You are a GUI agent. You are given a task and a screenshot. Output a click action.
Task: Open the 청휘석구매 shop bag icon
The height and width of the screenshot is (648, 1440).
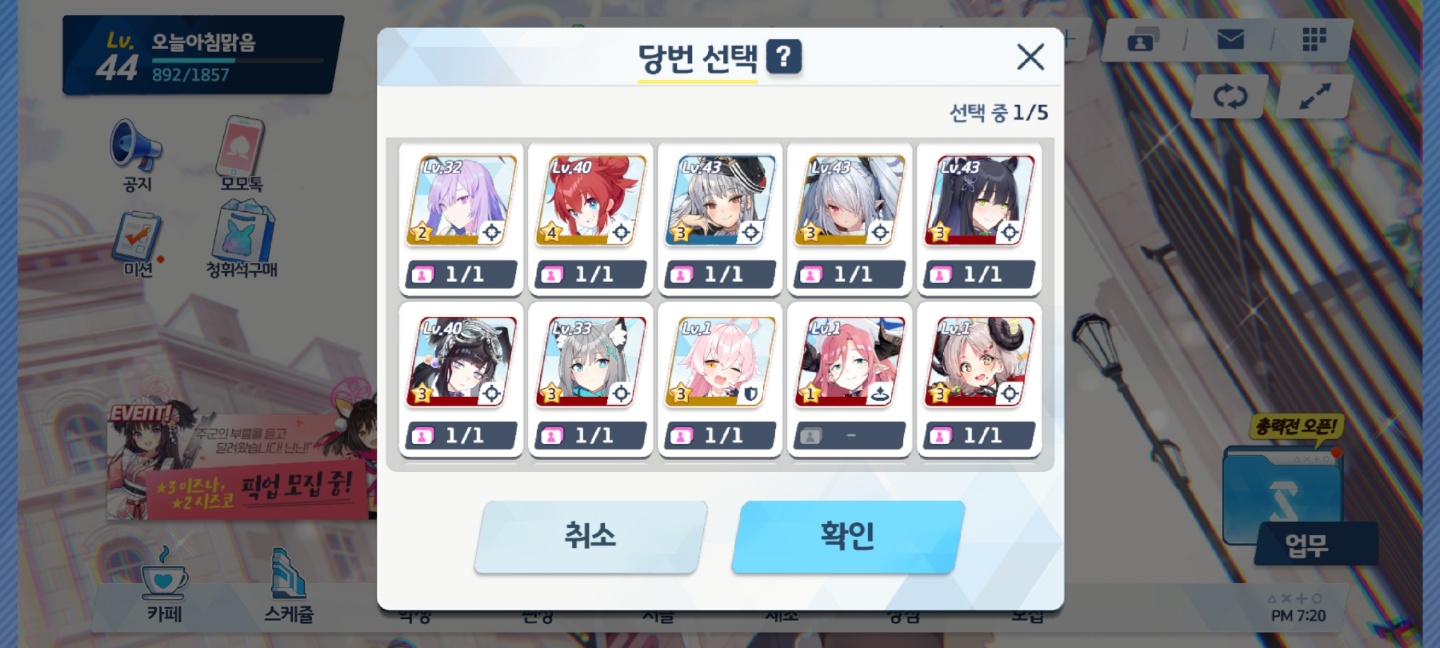(241, 231)
